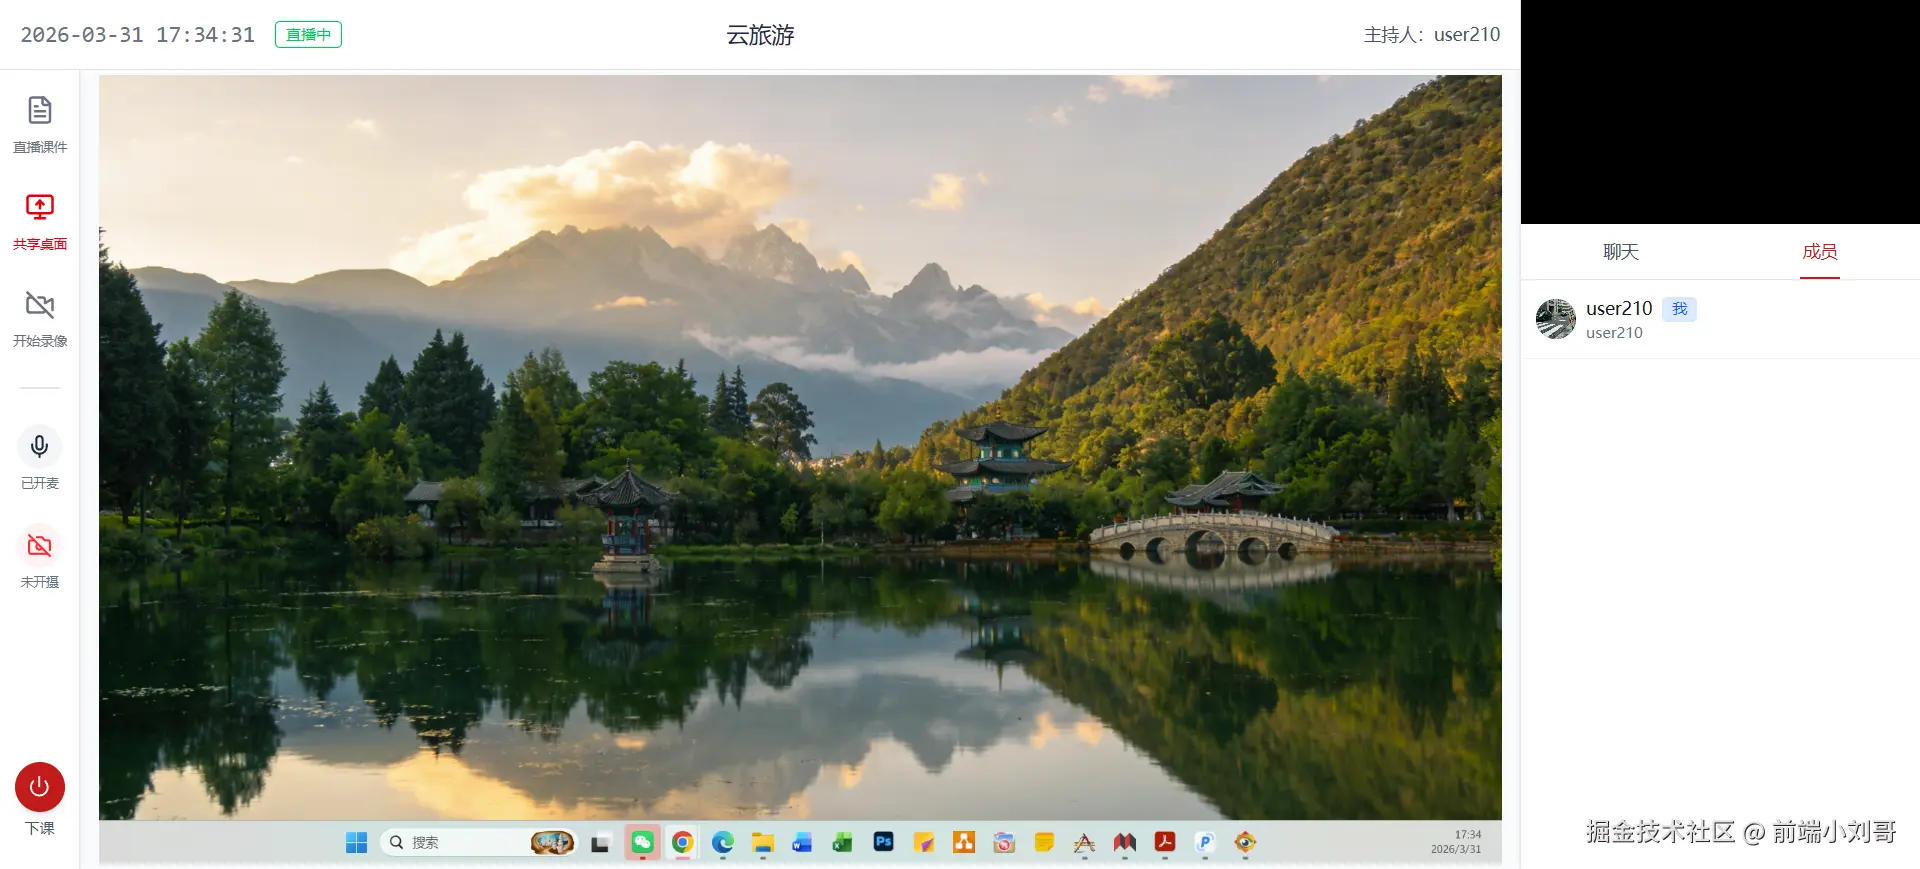1920x869 pixels.
Task: Open the red Adobe Acrobat taskbar icon
Action: (1165, 843)
